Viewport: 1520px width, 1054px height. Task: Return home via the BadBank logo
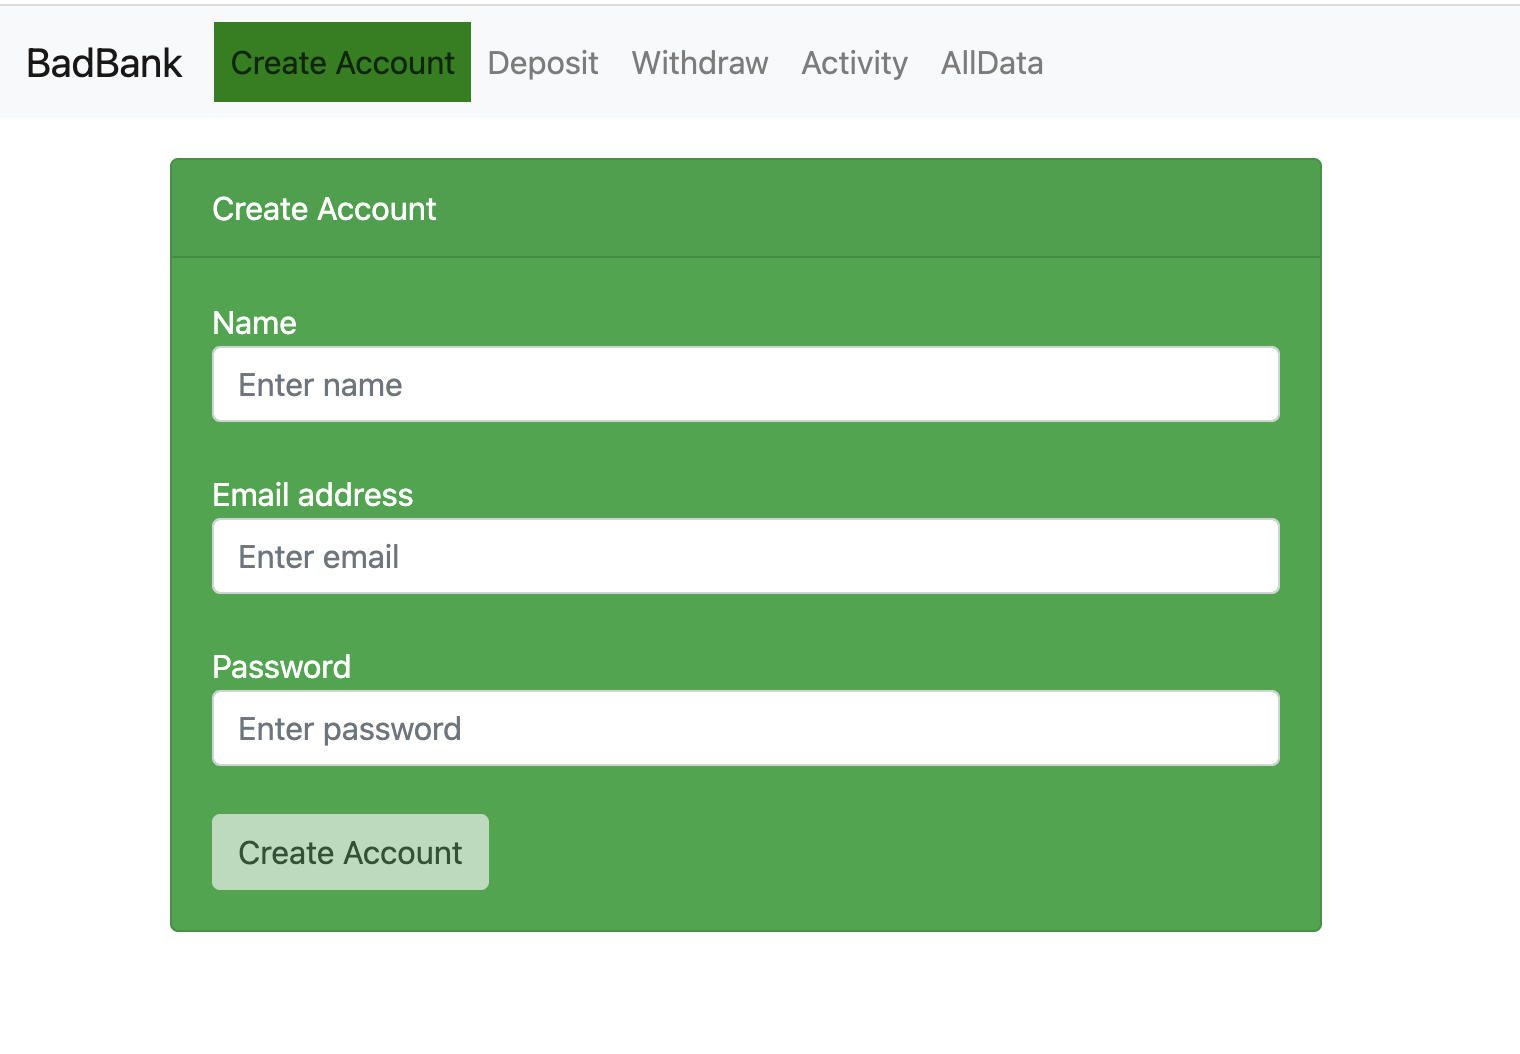104,62
